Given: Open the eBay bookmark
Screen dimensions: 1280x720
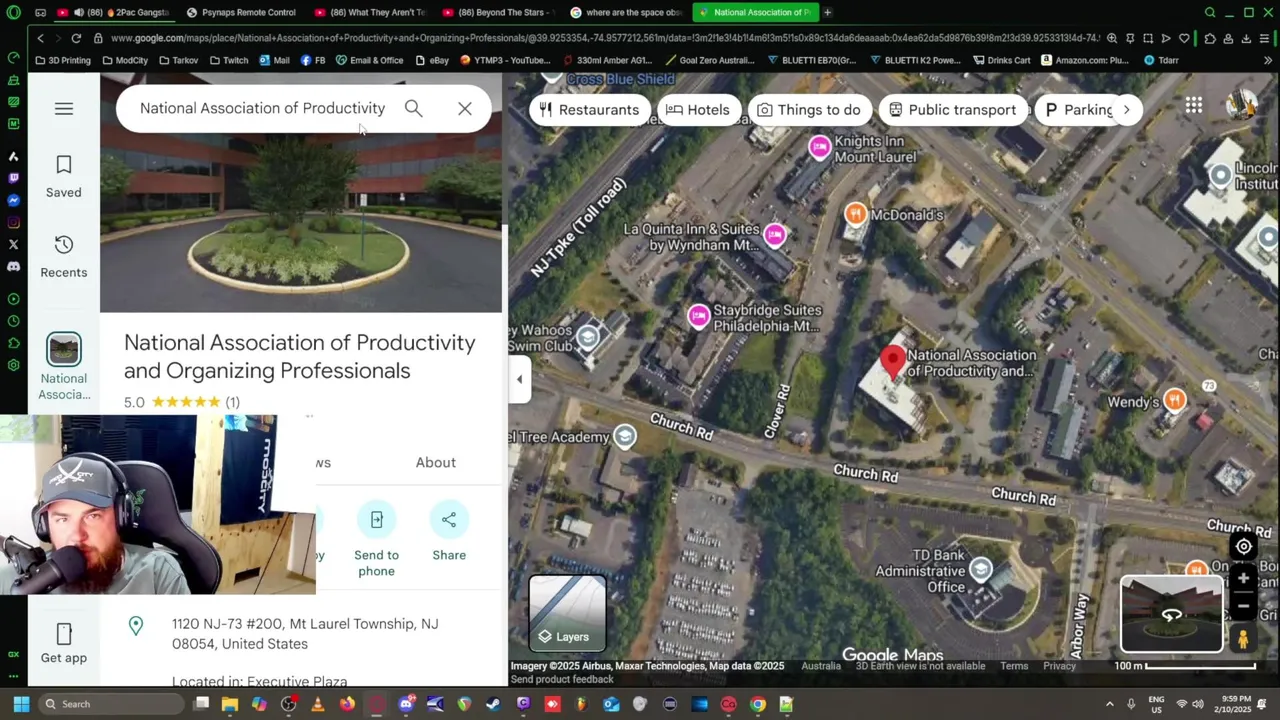Looking at the screenshot, I should click(432, 60).
